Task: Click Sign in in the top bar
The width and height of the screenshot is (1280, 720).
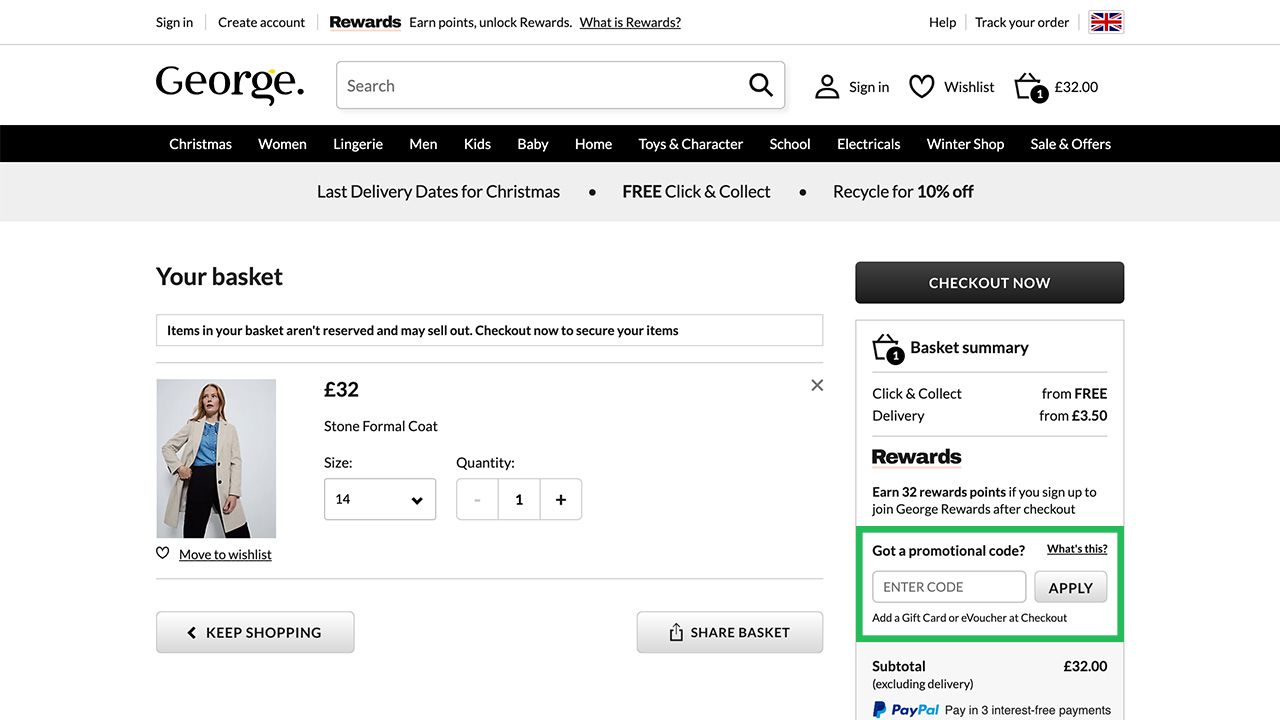Action: click(x=174, y=22)
